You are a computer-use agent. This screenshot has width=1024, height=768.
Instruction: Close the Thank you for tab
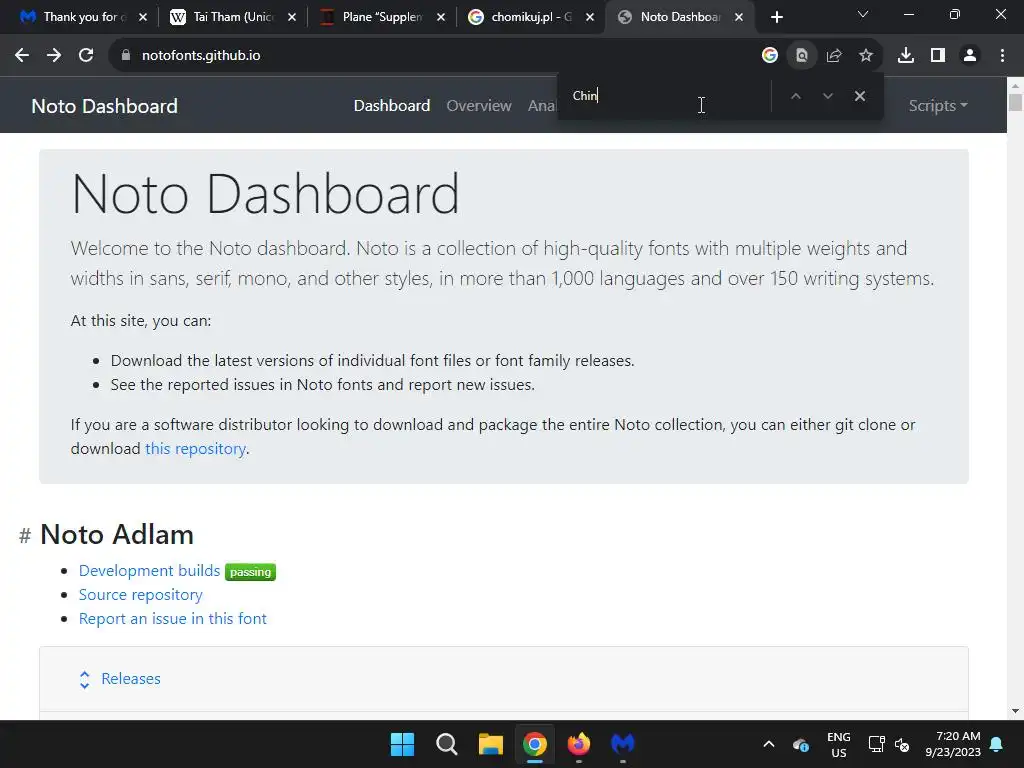tap(143, 17)
